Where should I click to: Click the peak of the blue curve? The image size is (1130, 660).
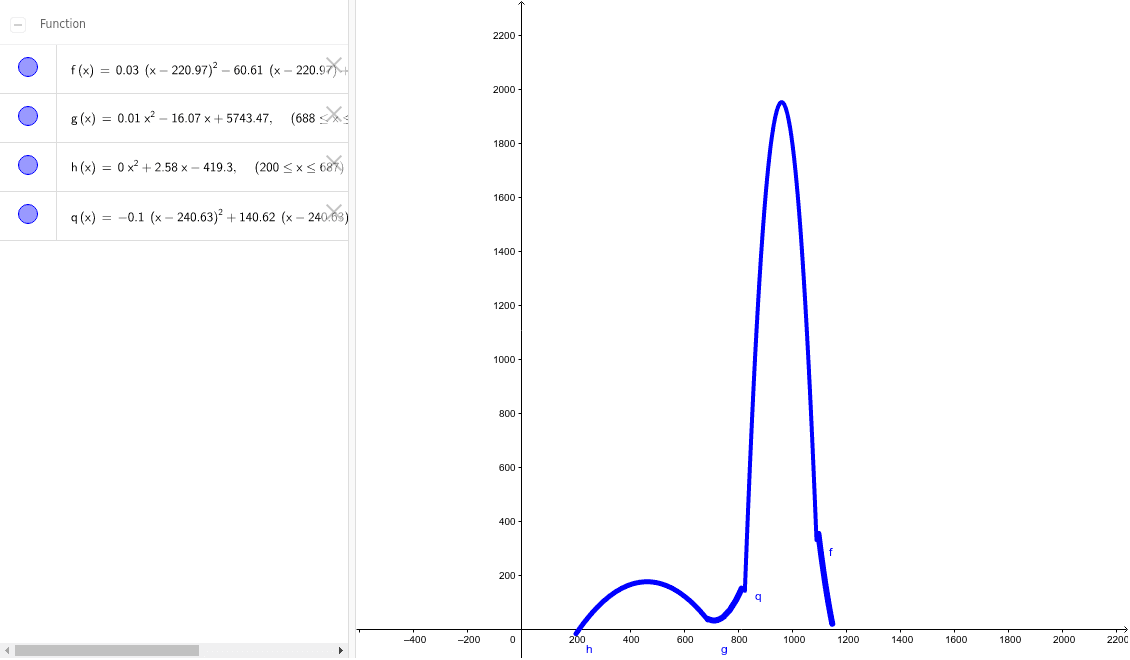coord(782,102)
